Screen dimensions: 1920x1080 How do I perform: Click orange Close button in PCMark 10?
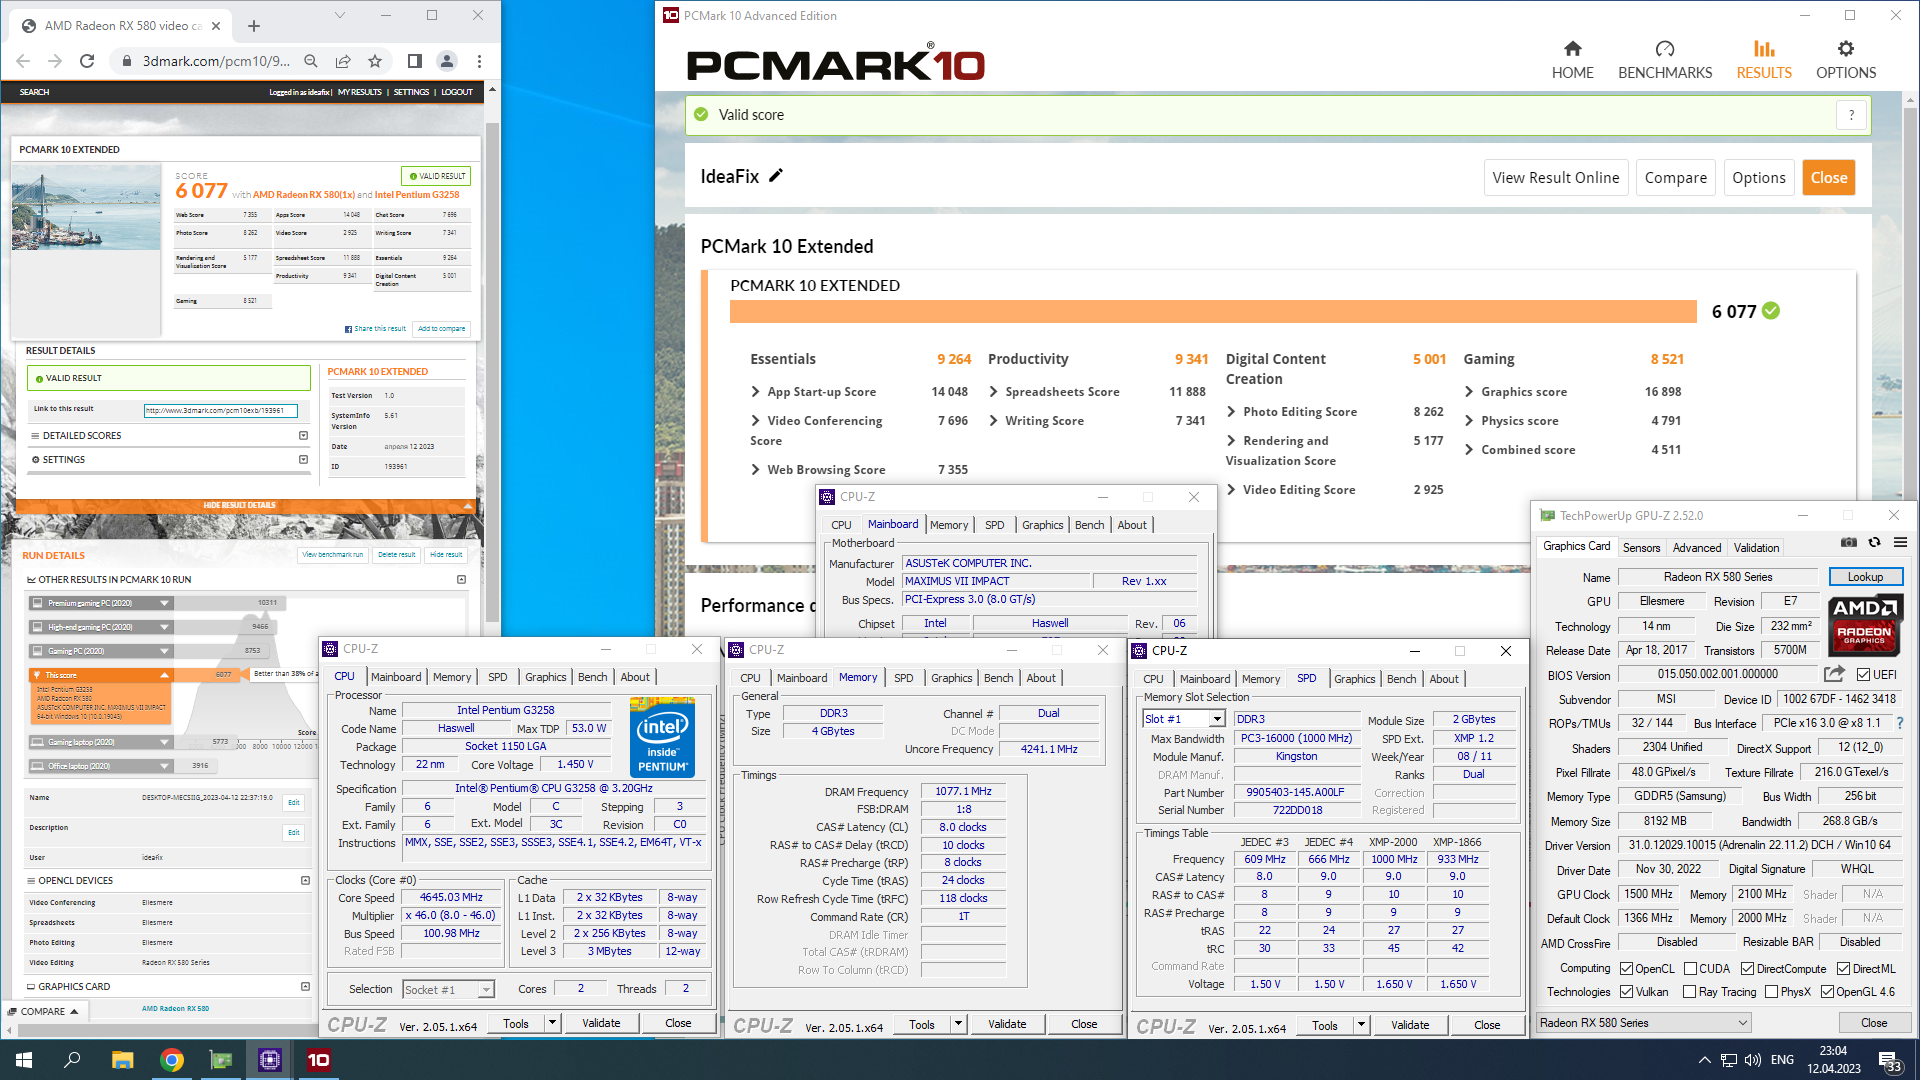(1829, 178)
